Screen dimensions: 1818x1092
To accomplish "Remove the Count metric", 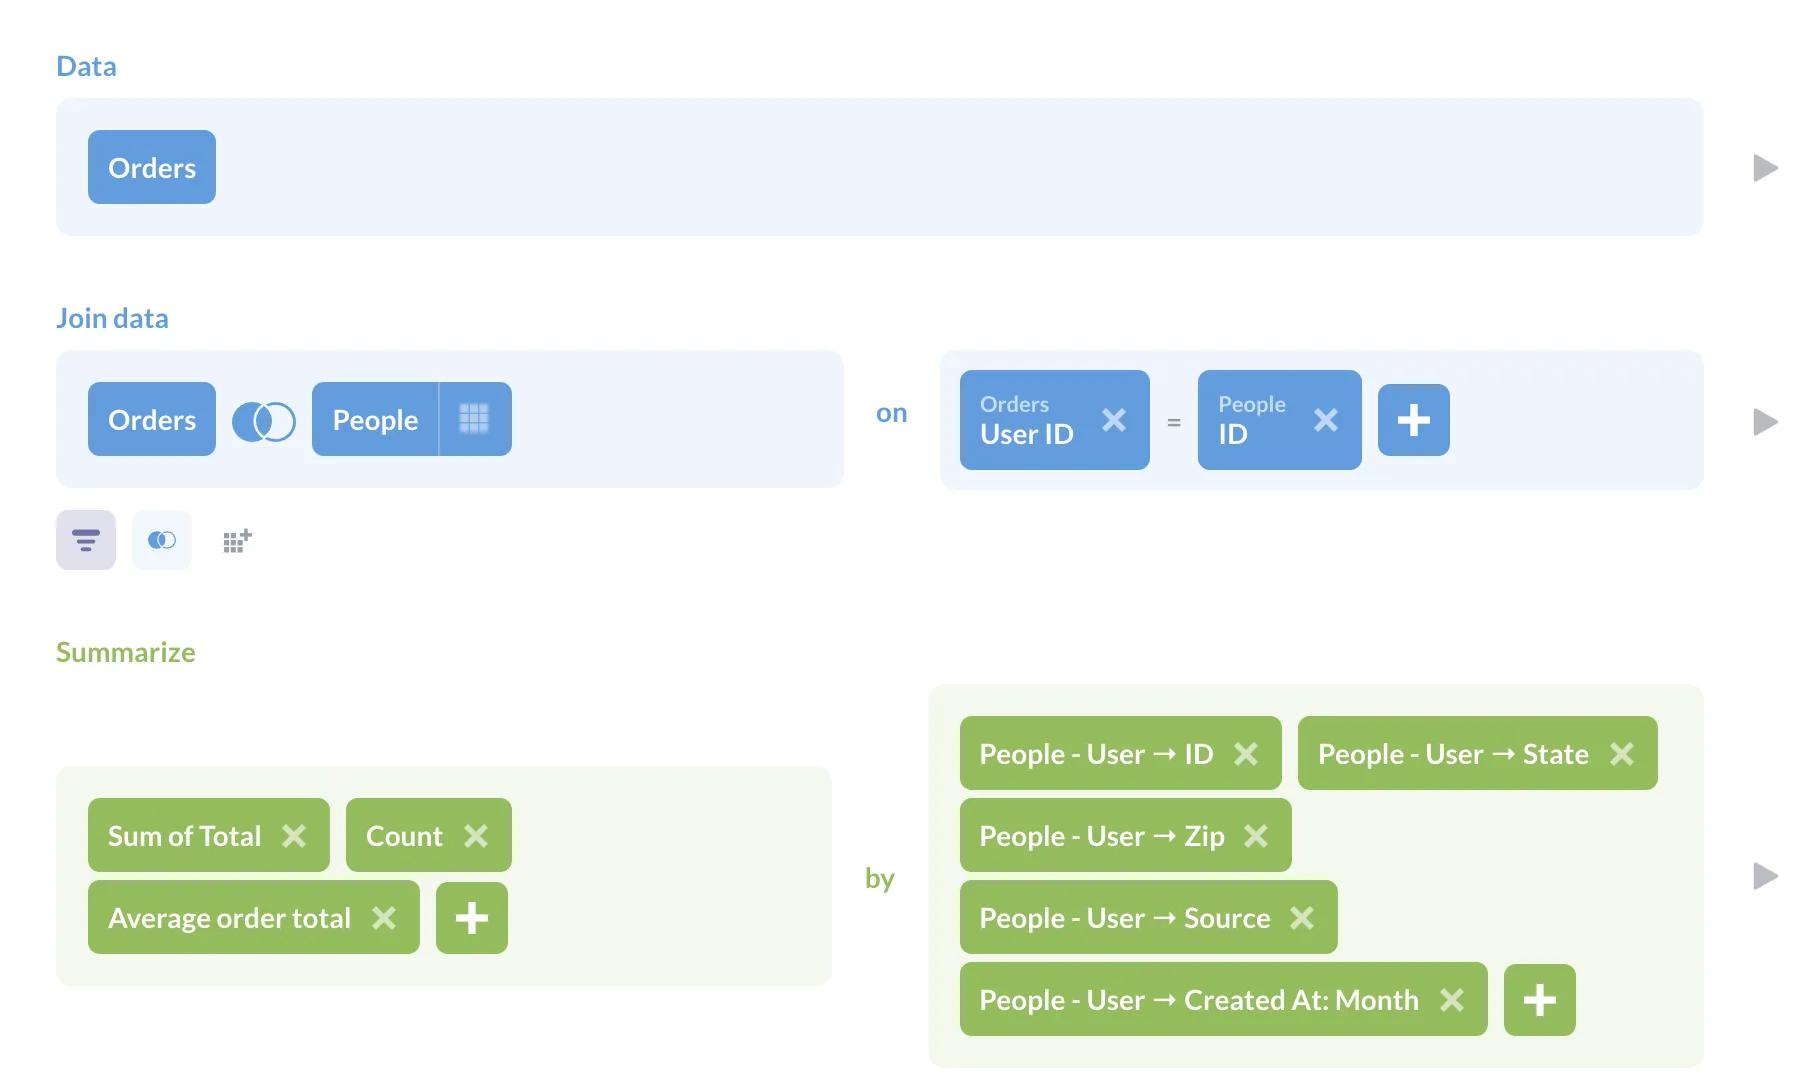I will [478, 835].
